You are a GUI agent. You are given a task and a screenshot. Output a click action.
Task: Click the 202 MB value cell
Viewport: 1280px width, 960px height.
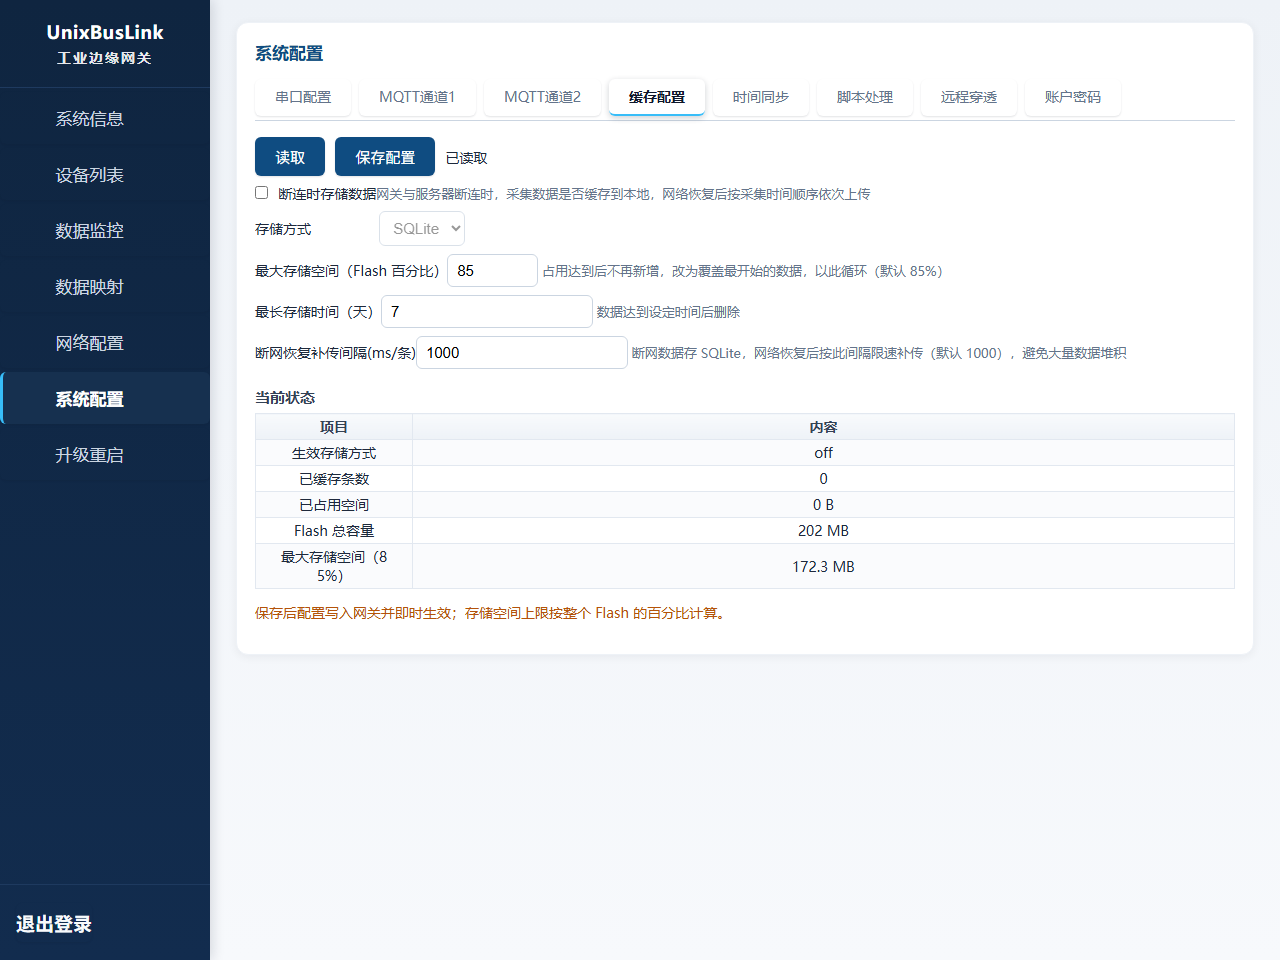point(823,531)
